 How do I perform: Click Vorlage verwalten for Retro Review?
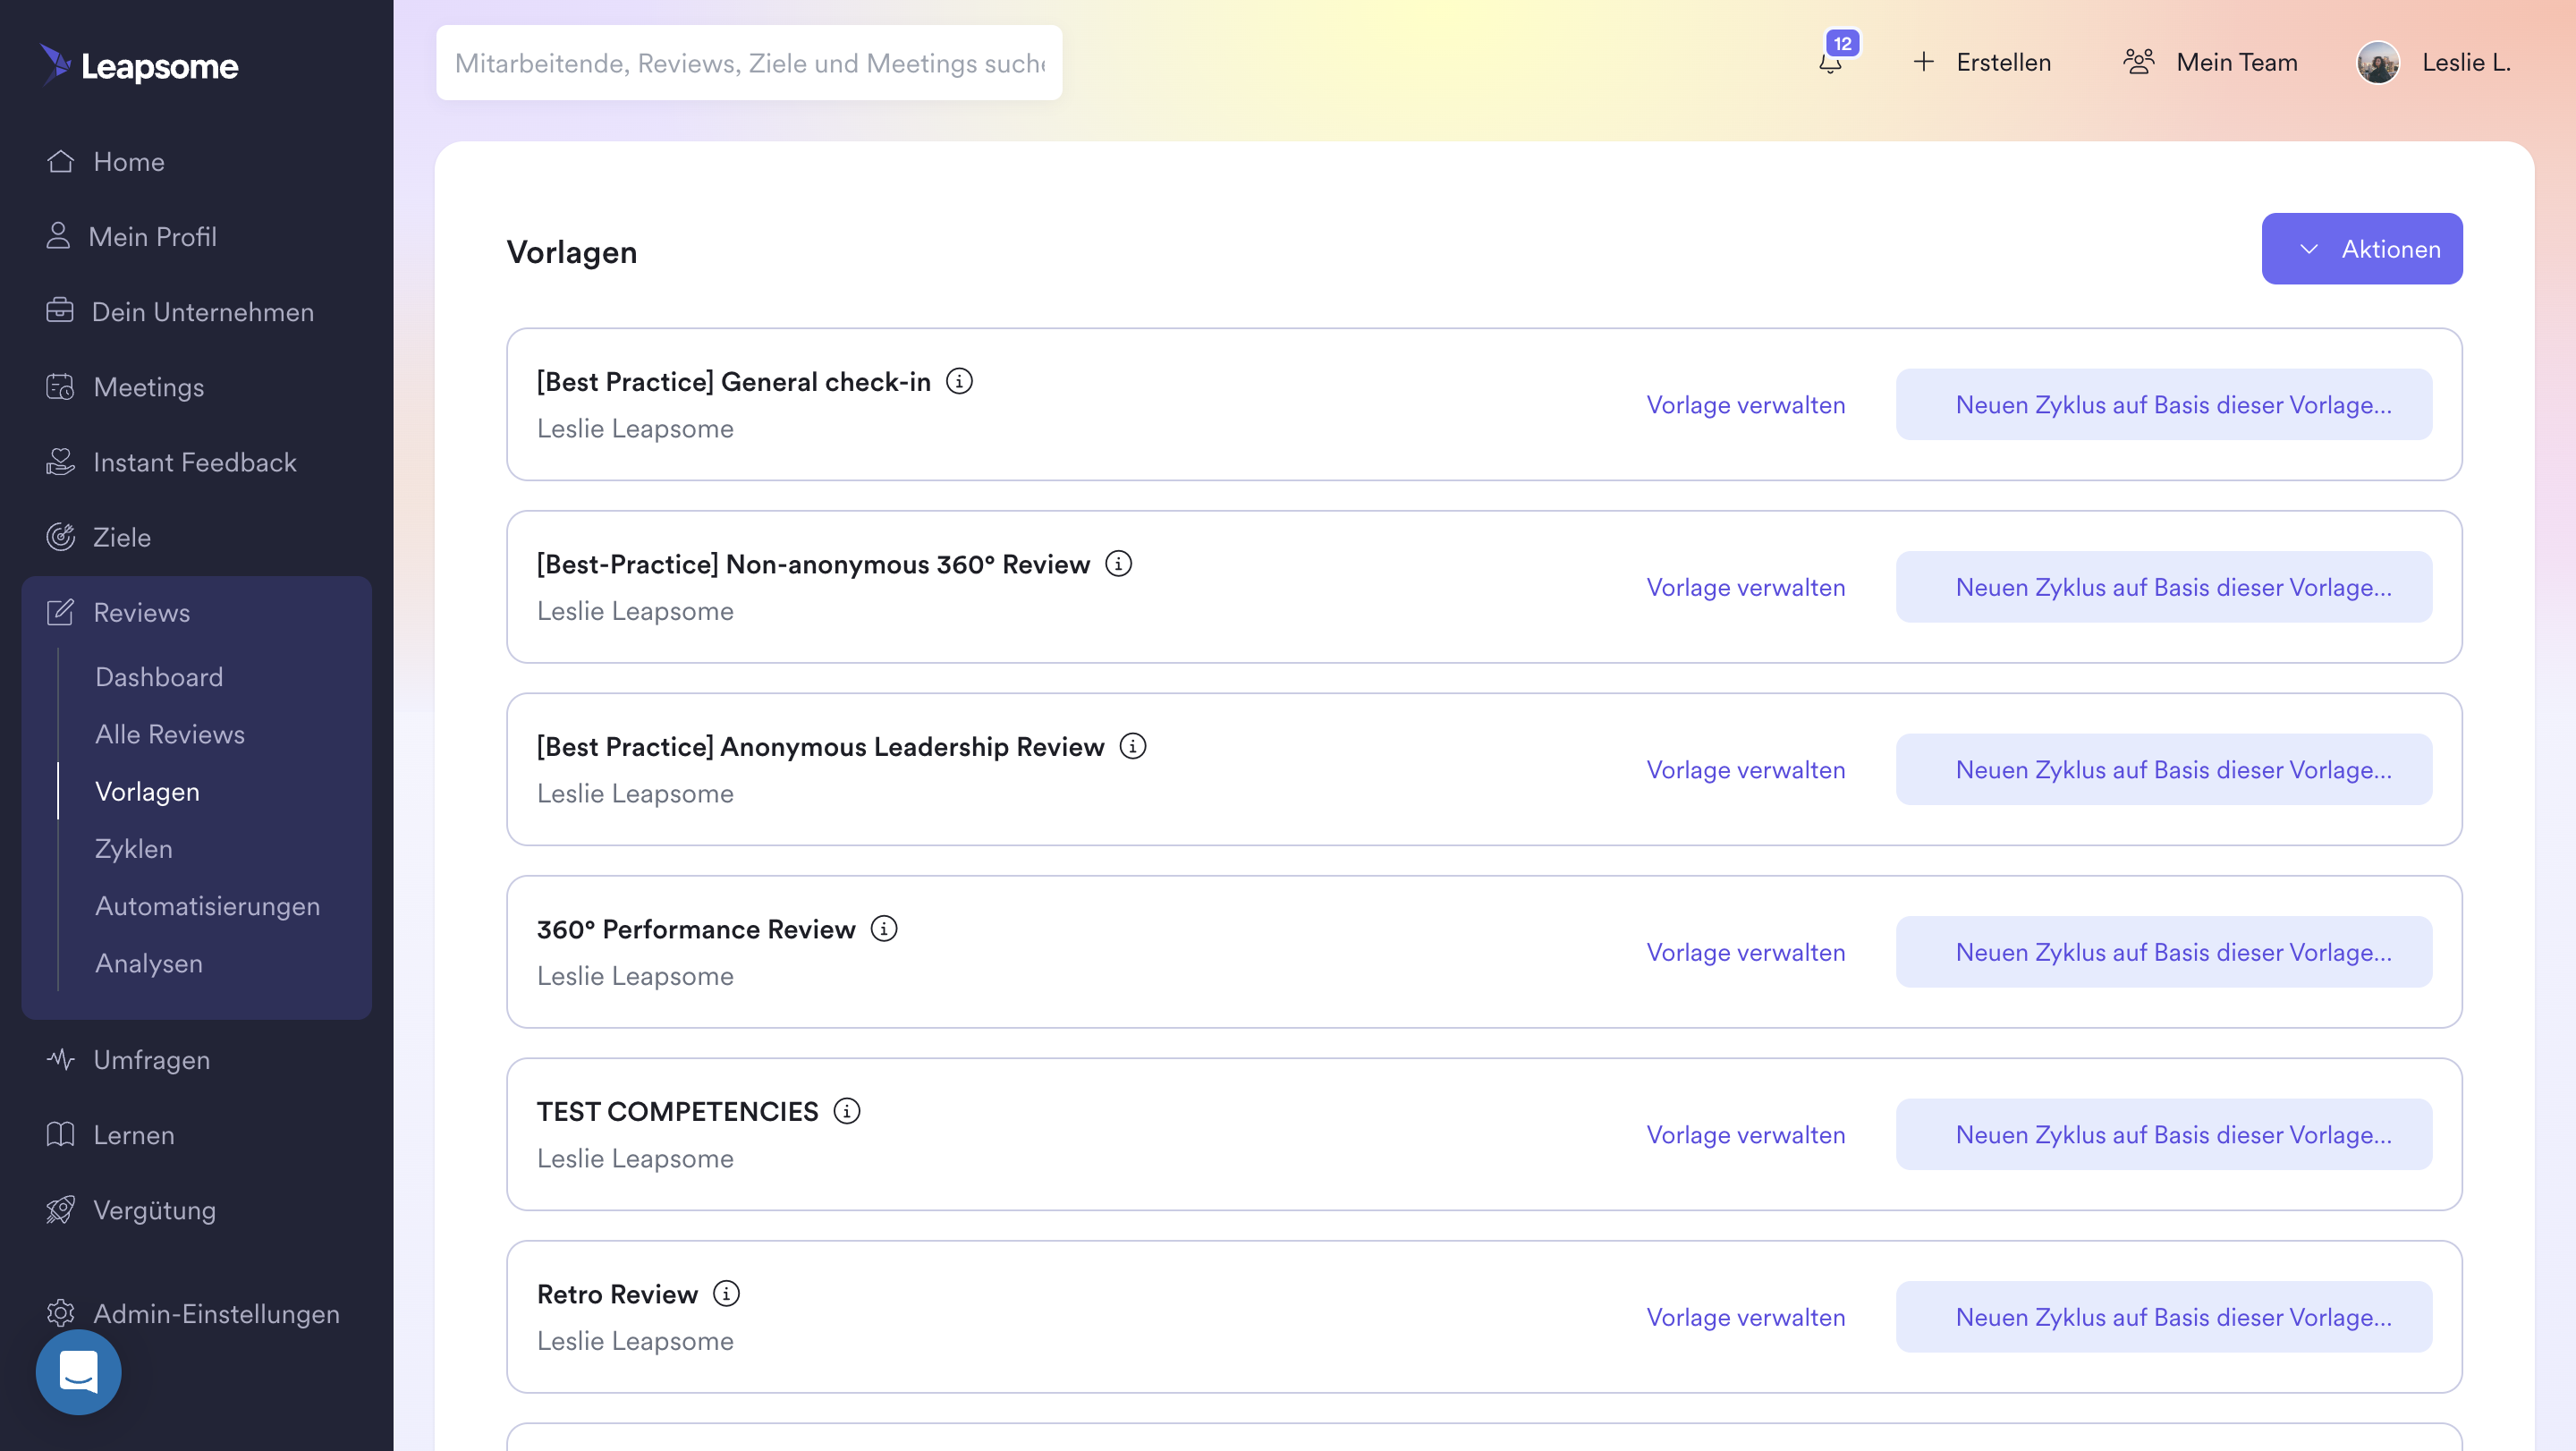point(1746,1317)
